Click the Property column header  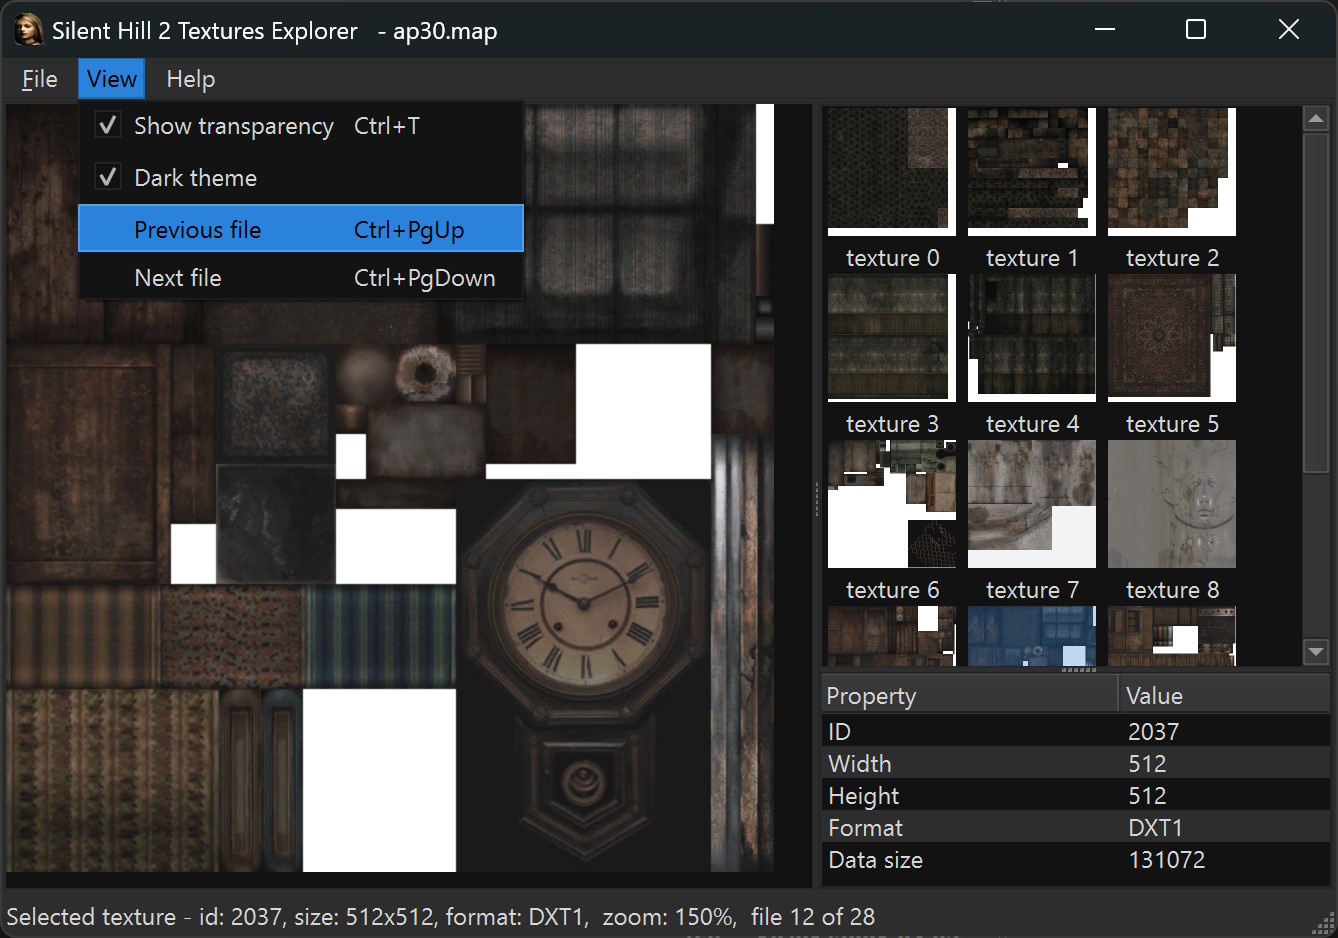[969, 695]
